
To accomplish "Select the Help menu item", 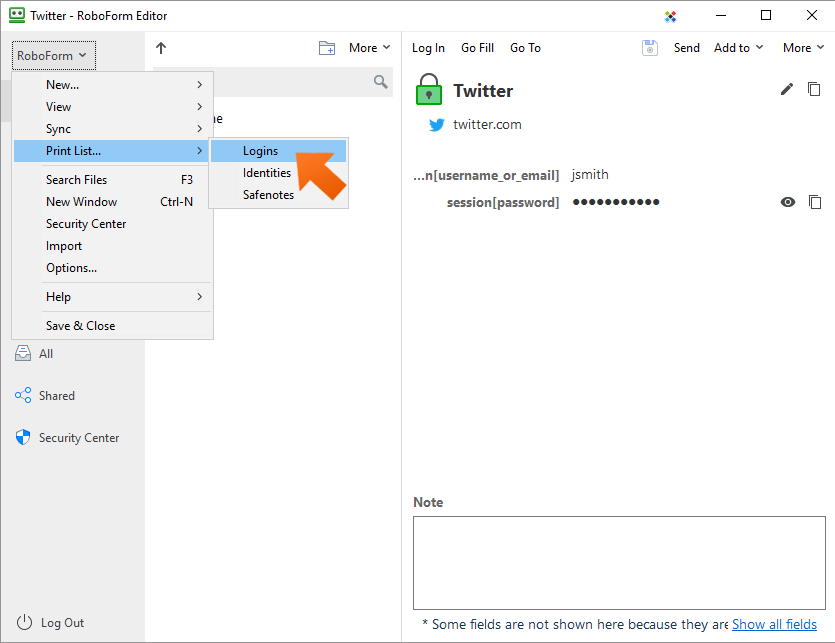I will [x=112, y=297].
